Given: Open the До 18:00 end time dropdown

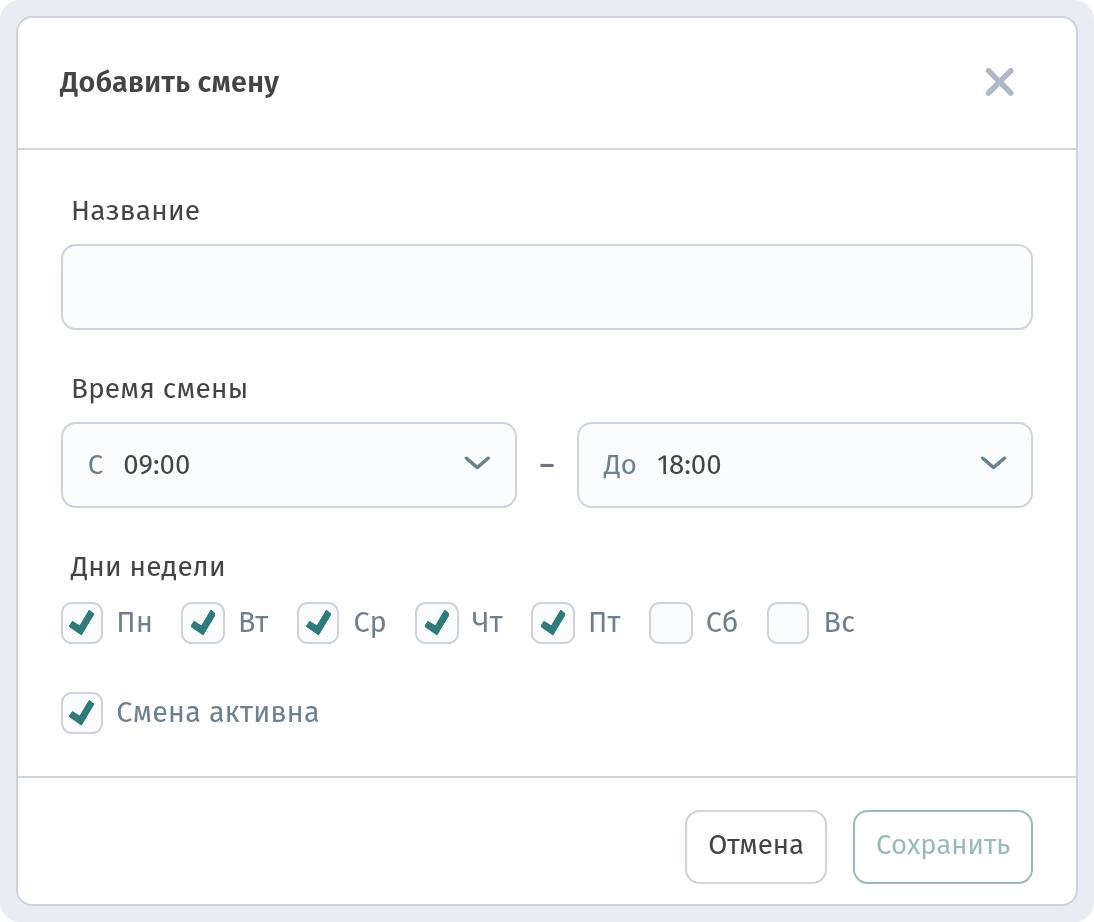Looking at the screenshot, I should (x=805, y=465).
